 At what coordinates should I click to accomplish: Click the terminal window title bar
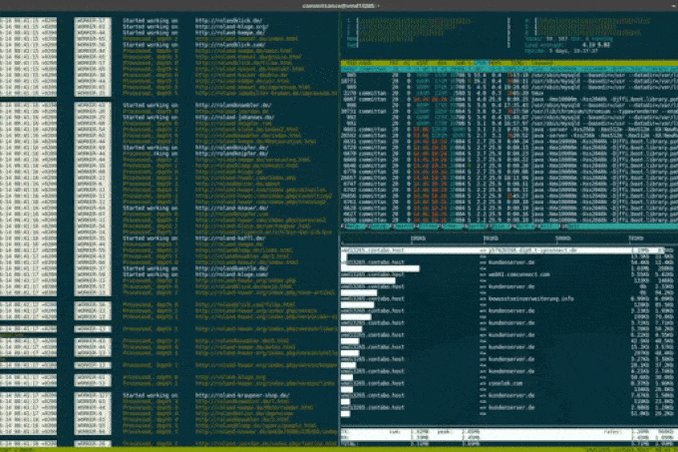coord(339,6)
